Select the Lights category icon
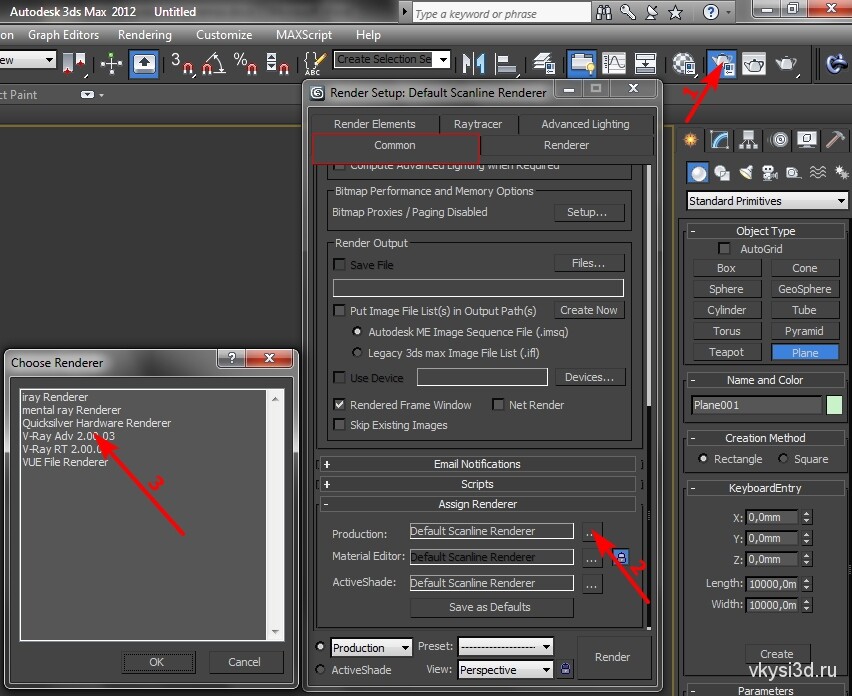 coord(746,173)
